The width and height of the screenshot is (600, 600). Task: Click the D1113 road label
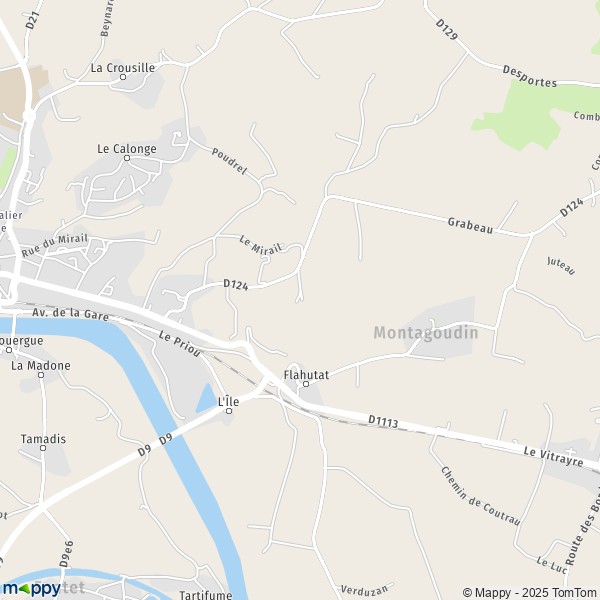pyautogui.click(x=383, y=421)
